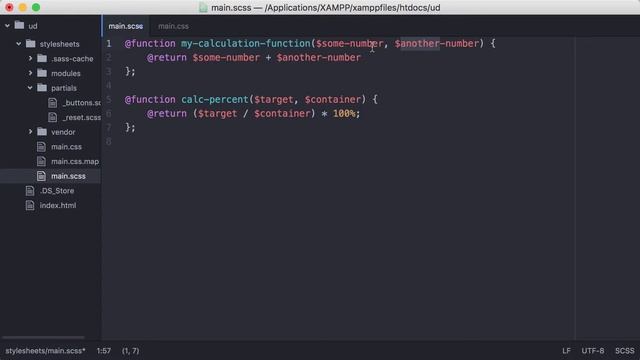640x360 pixels.
Task: Click the main.scss file icon in tree
Action: 41,176
